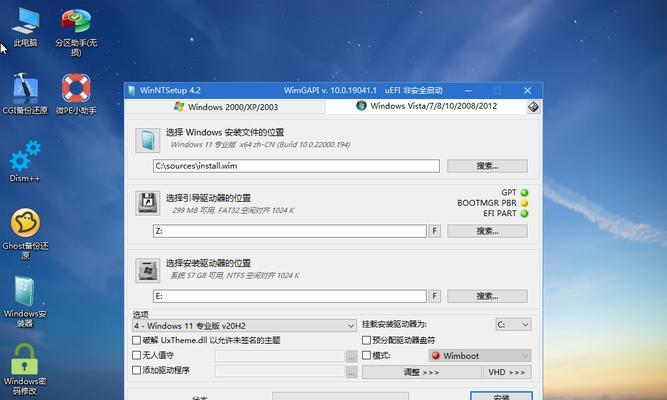Viewport: 667px width, 400px height.
Task: Open the Windows安装器 desktop icon
Action: pos(25,302)
